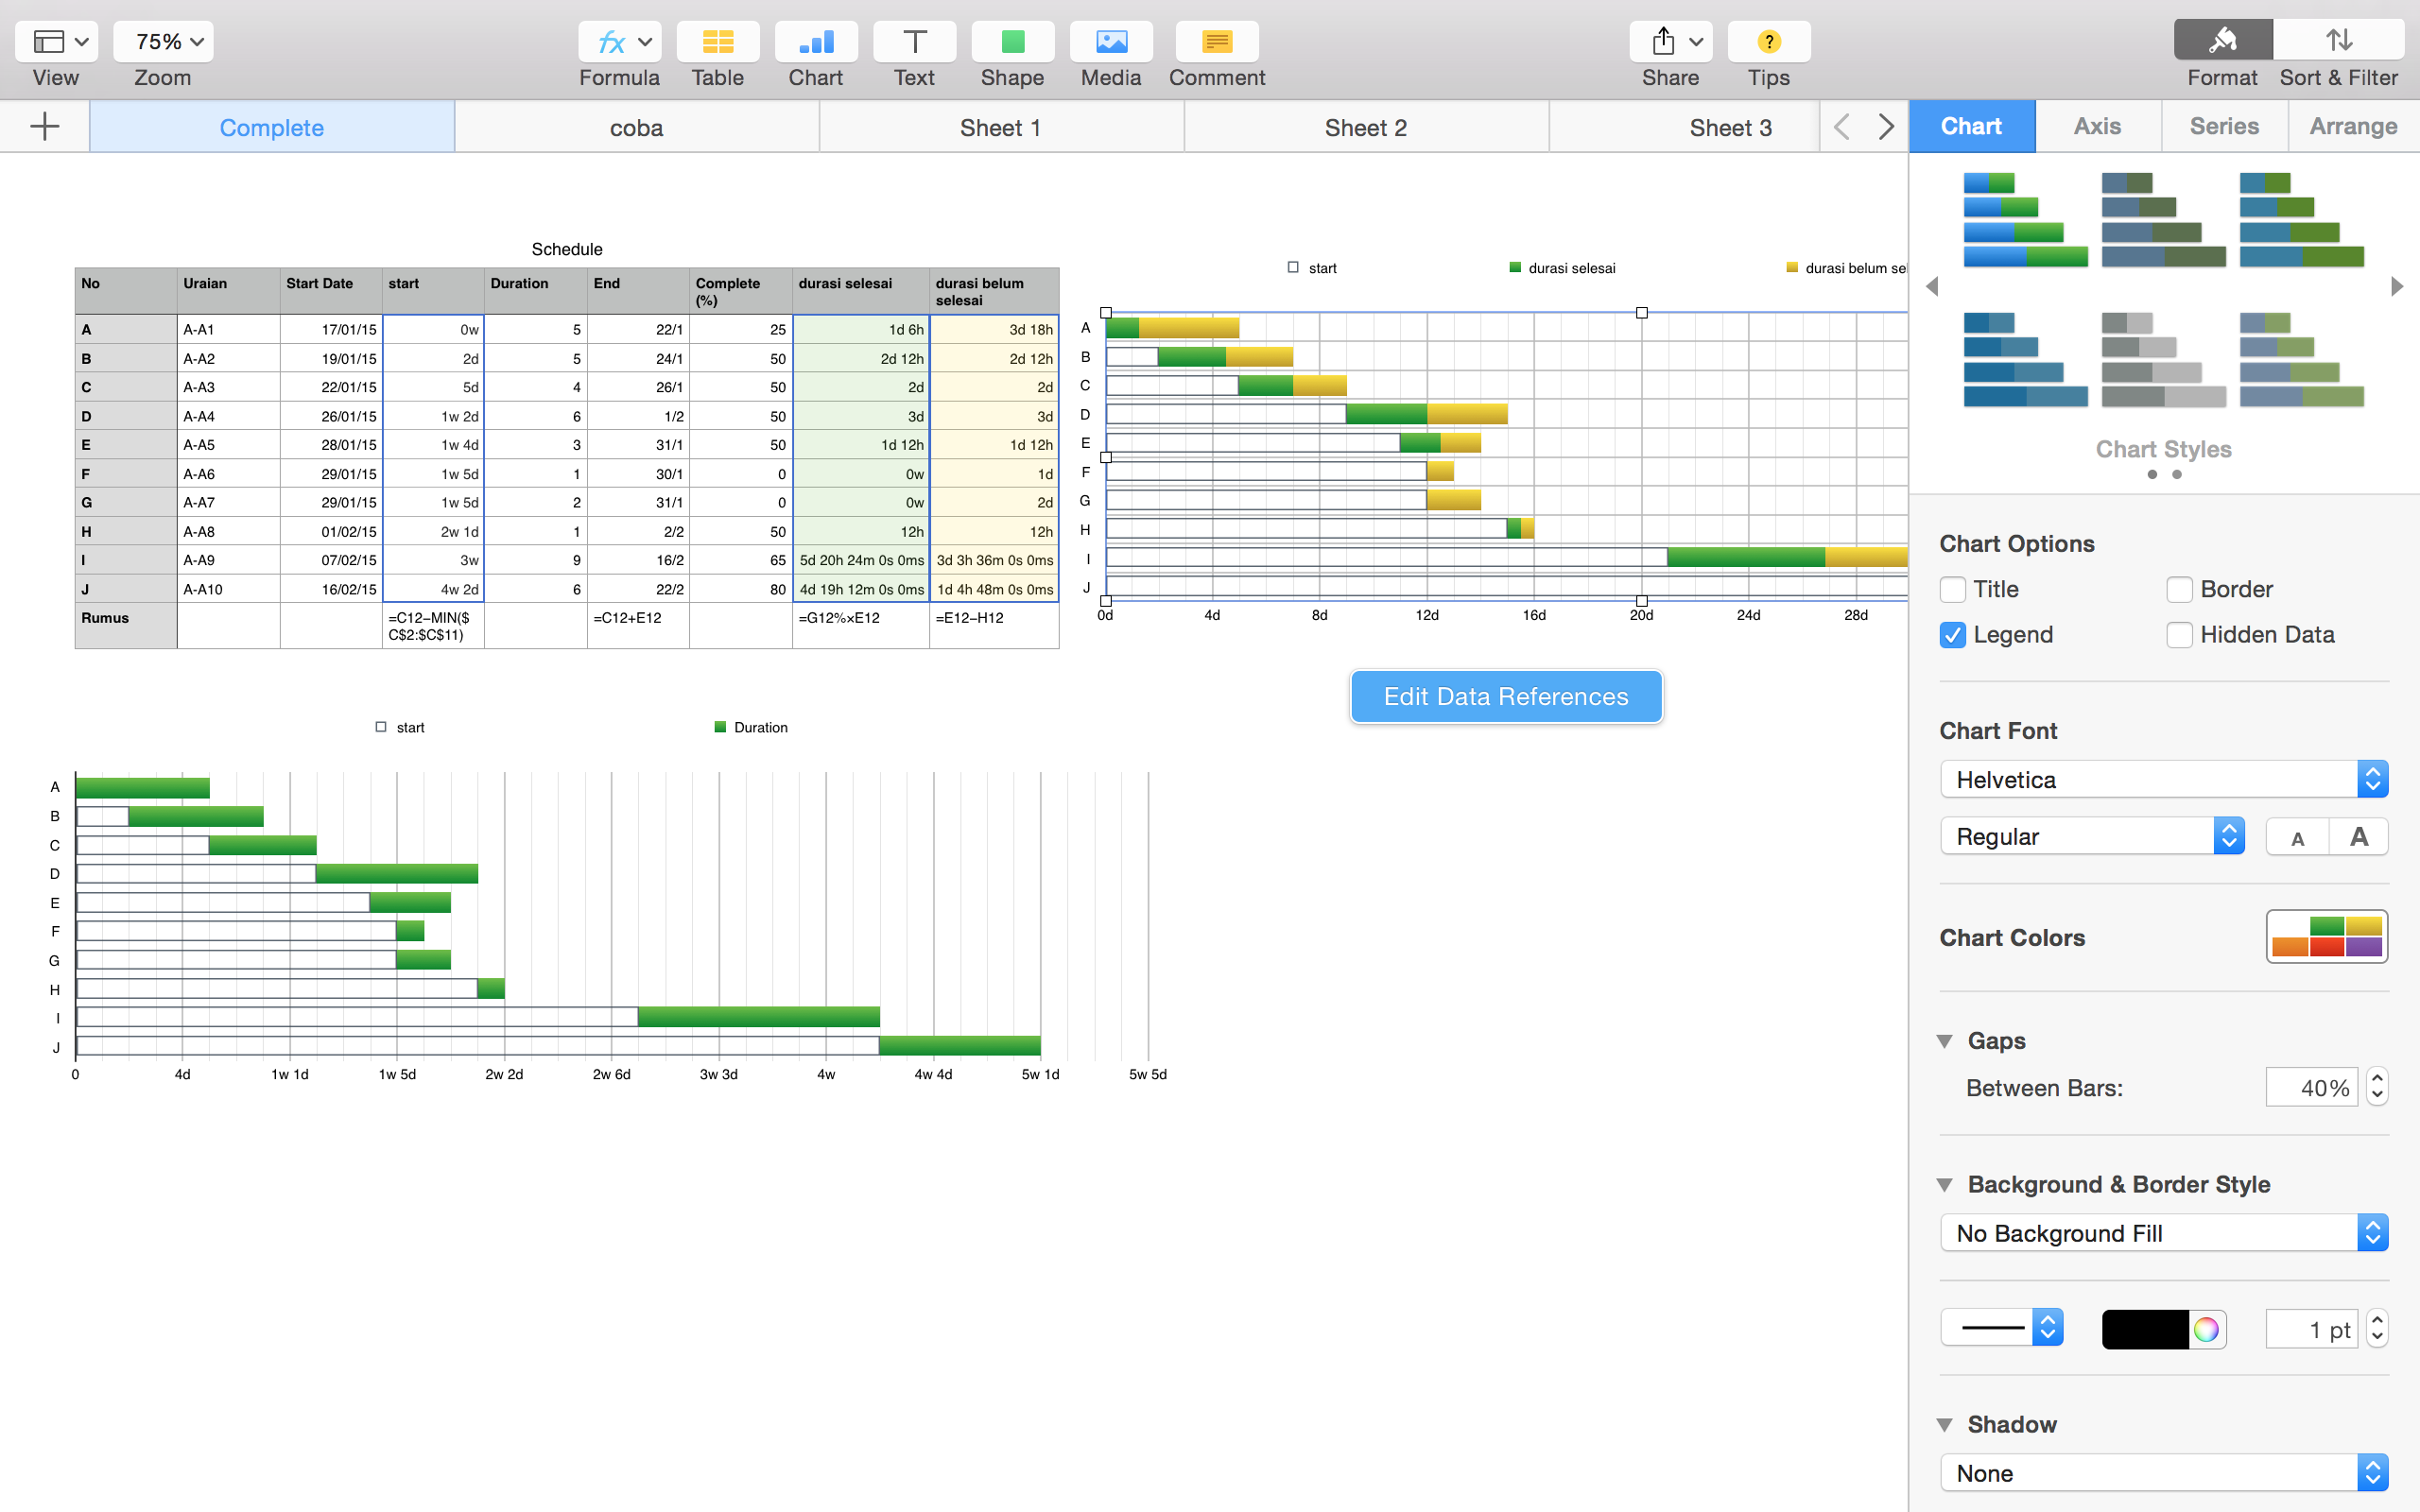Viewport: 2420px width, 1512px height.
Task: Open Sort & Filter panel
Action: coord(2339,41)
